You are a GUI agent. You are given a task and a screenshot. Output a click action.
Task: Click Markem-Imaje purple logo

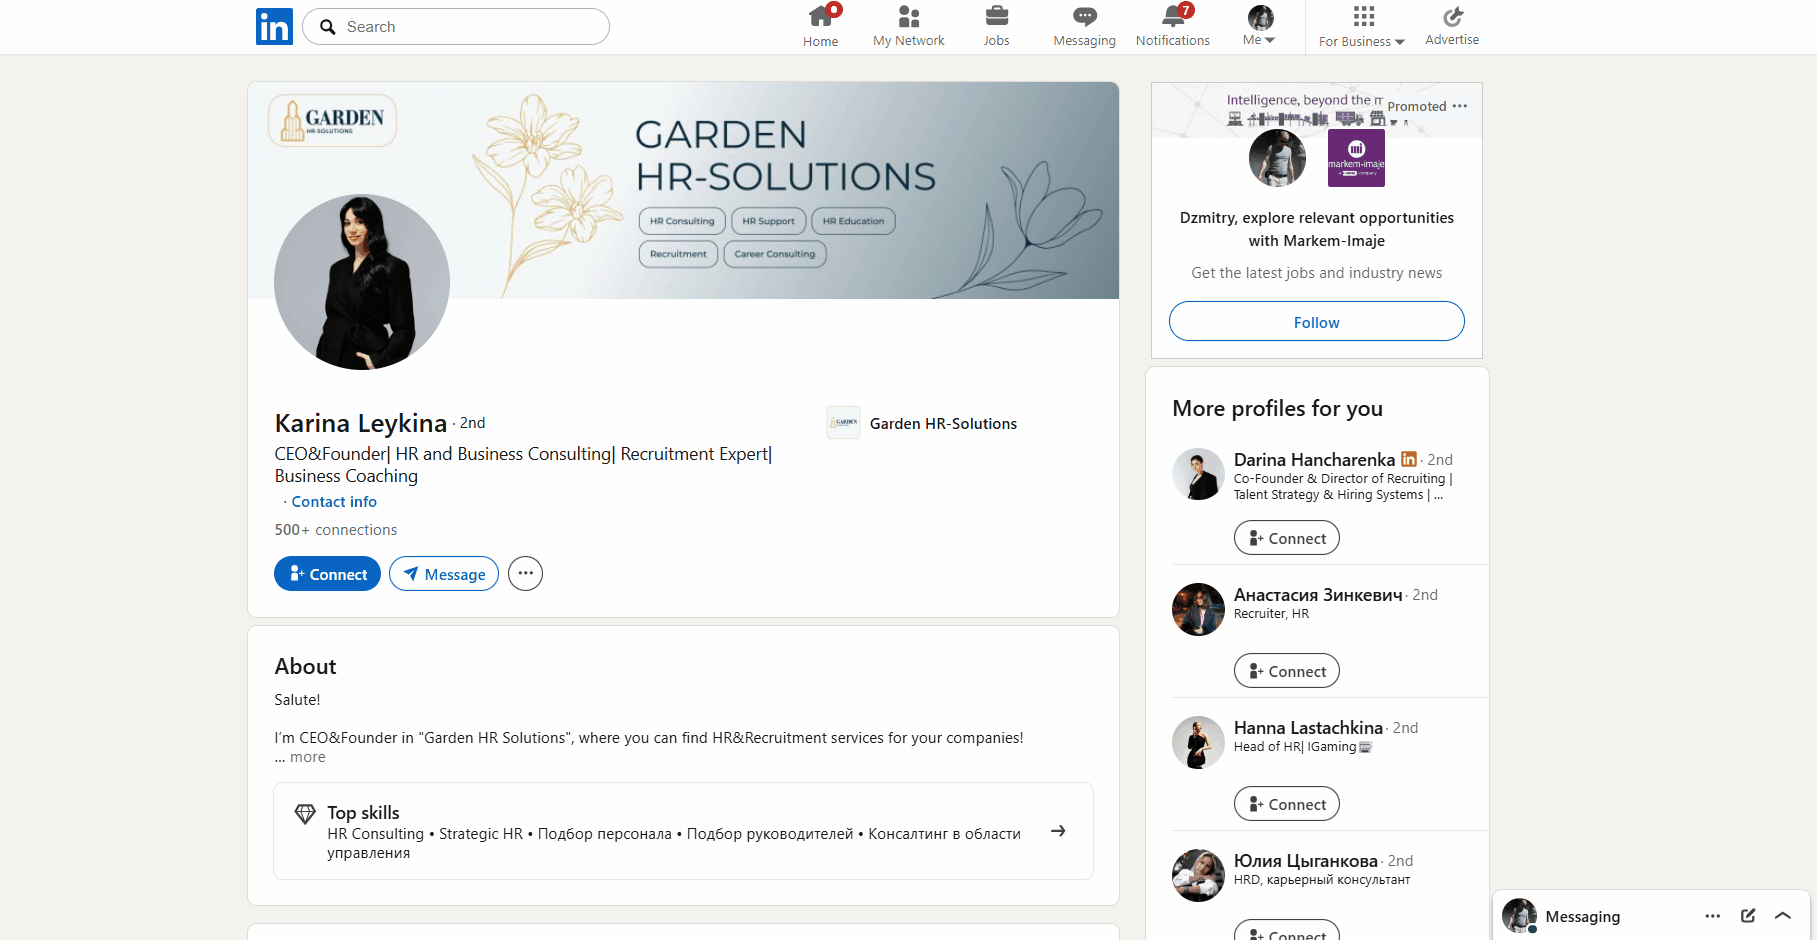[1356, 158]
